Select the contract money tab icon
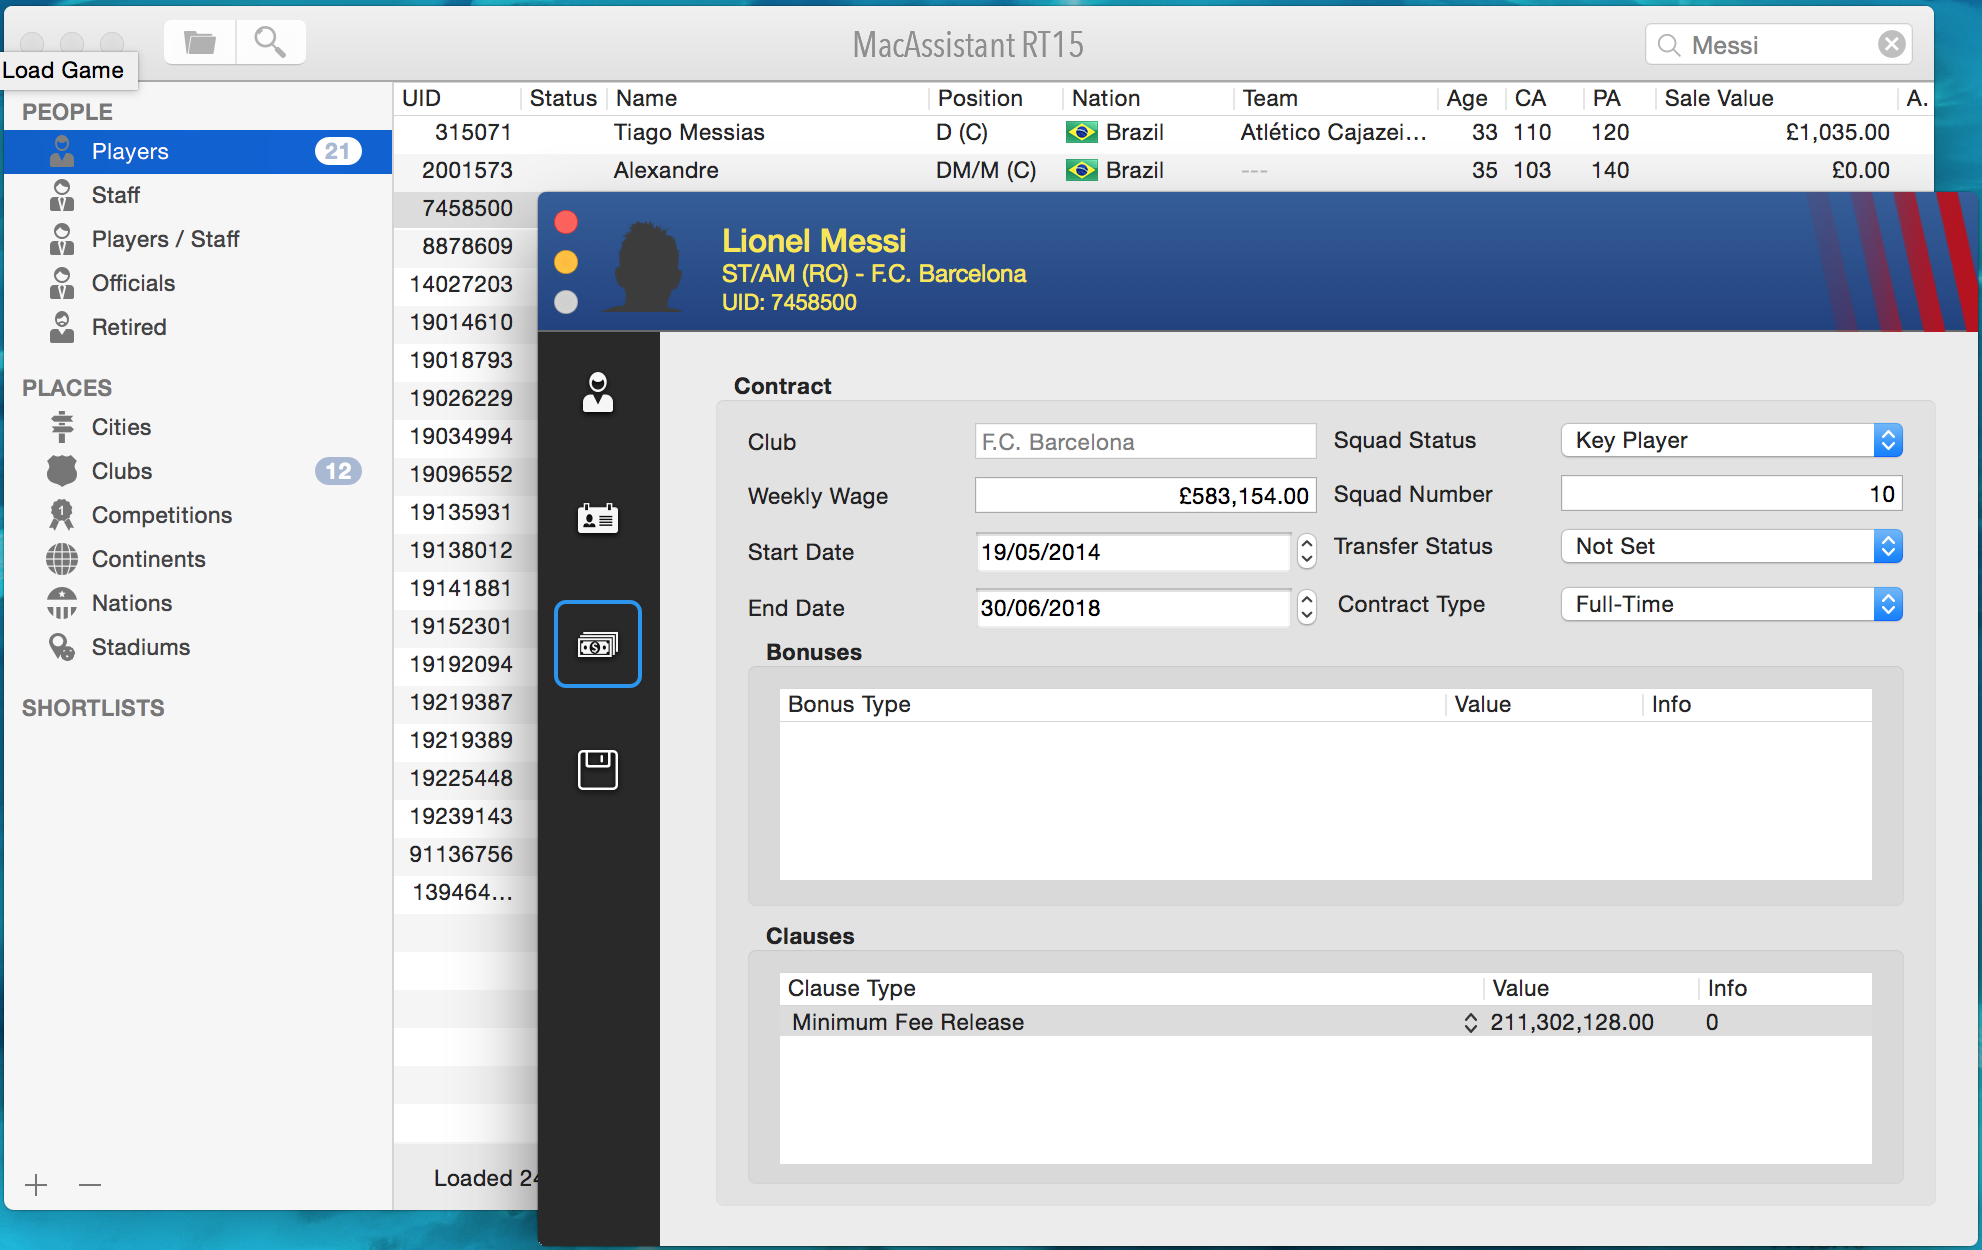The image size is (1982, 1250). (x=598, y=644)
